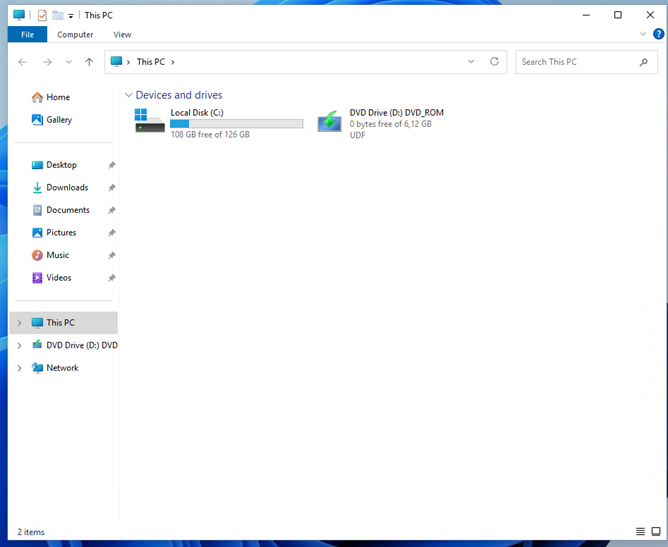Screen dimensions: 668x547
Task: Expand DVD Drive (D:) in navigation pane
Action: (19, 345)
